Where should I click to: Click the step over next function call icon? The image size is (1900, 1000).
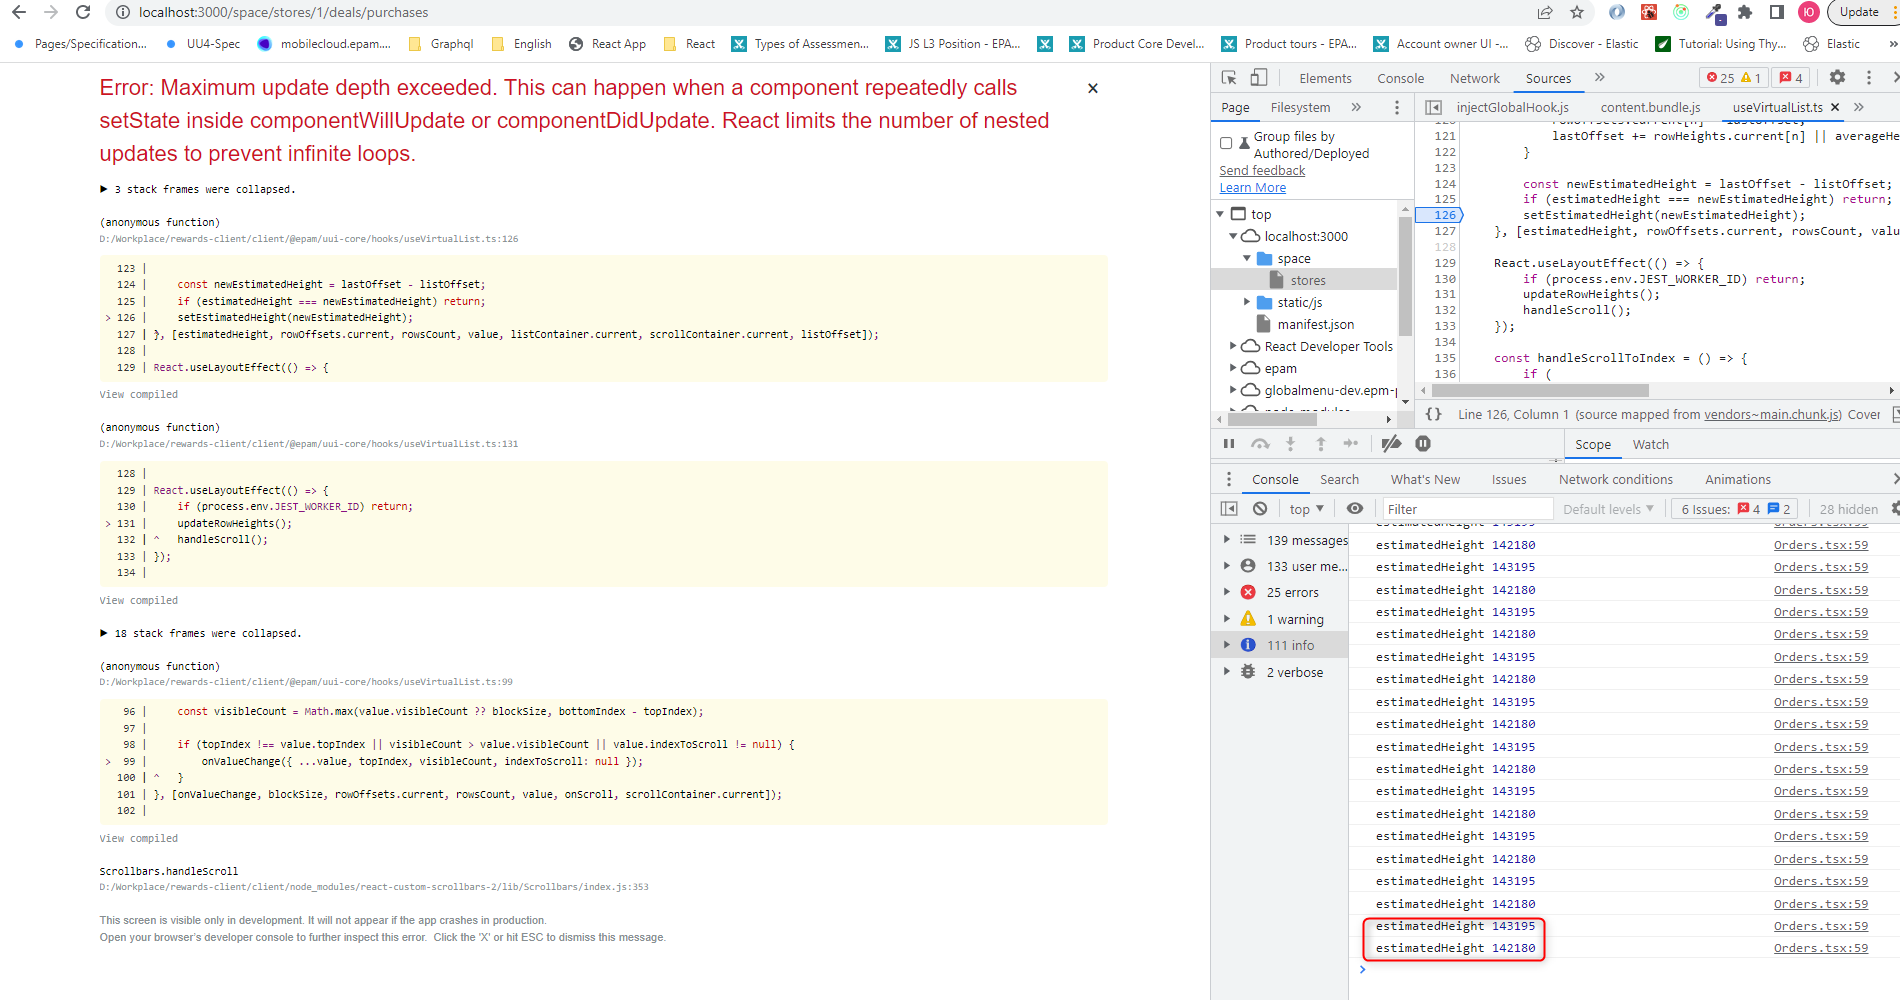[1260, 443]
